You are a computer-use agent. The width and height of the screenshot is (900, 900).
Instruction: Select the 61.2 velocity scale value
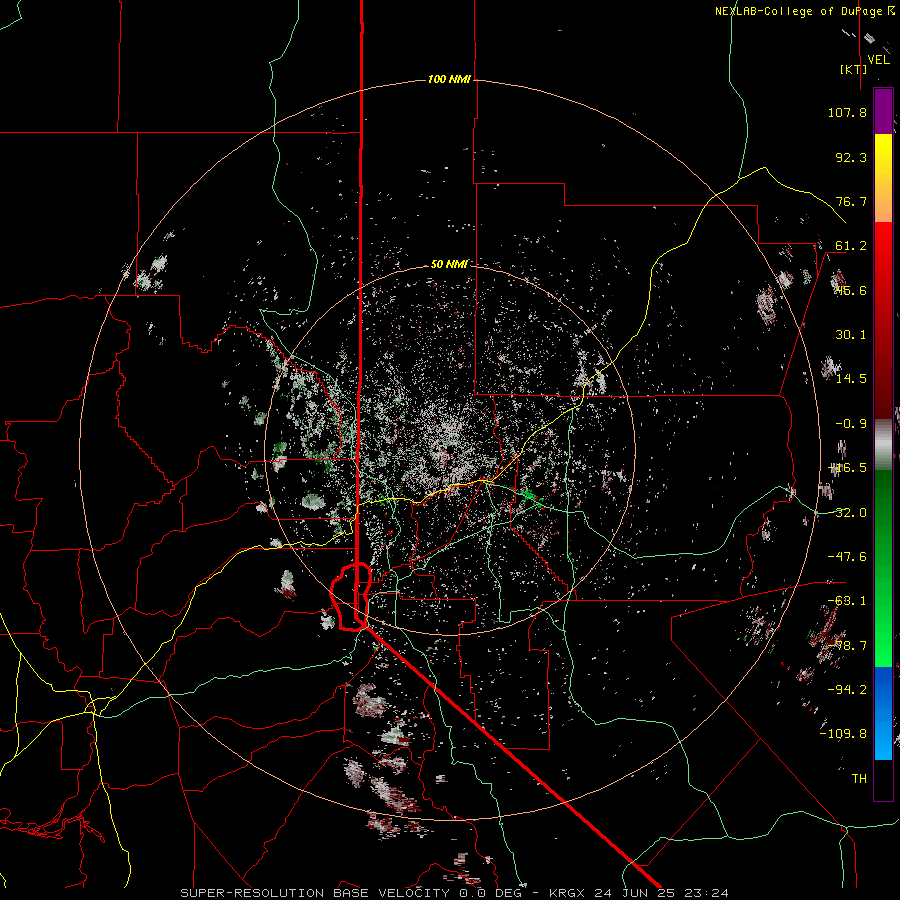(851, 246)
